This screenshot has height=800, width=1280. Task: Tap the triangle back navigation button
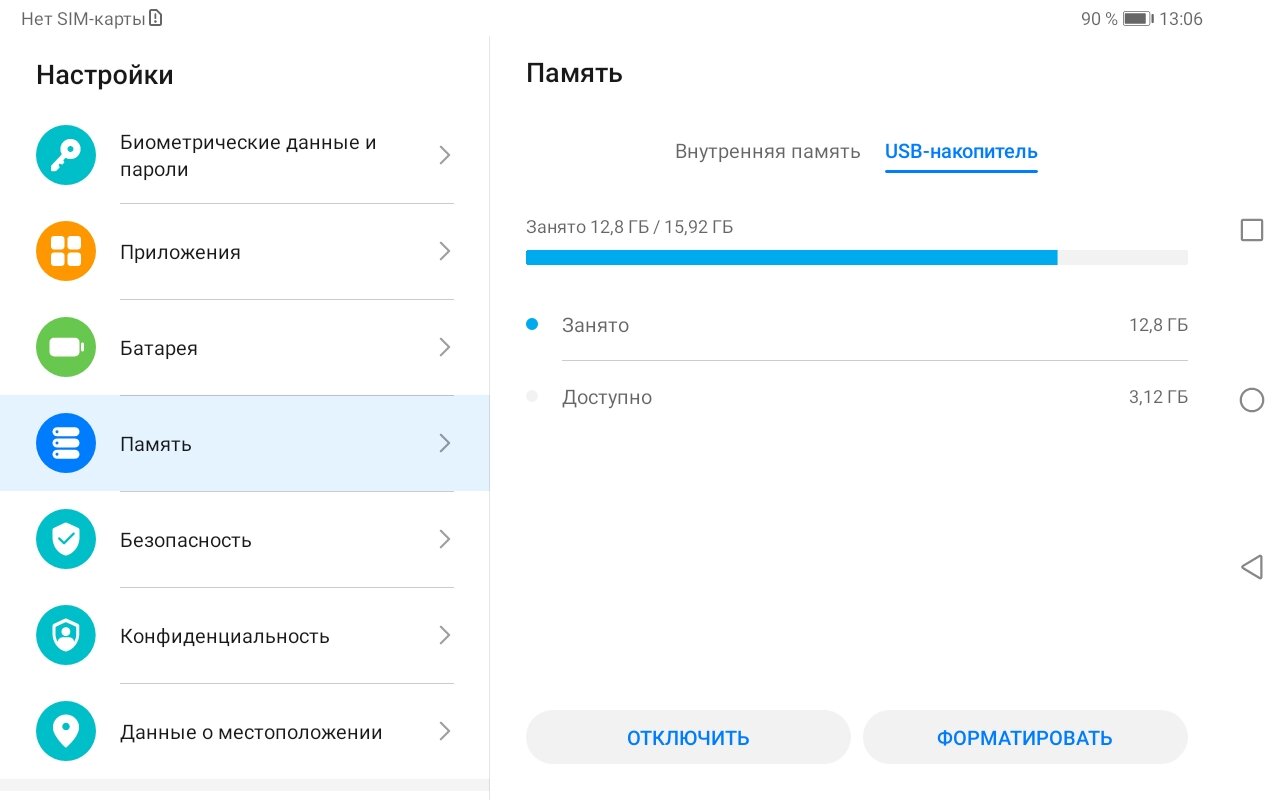click(1251, 568)
